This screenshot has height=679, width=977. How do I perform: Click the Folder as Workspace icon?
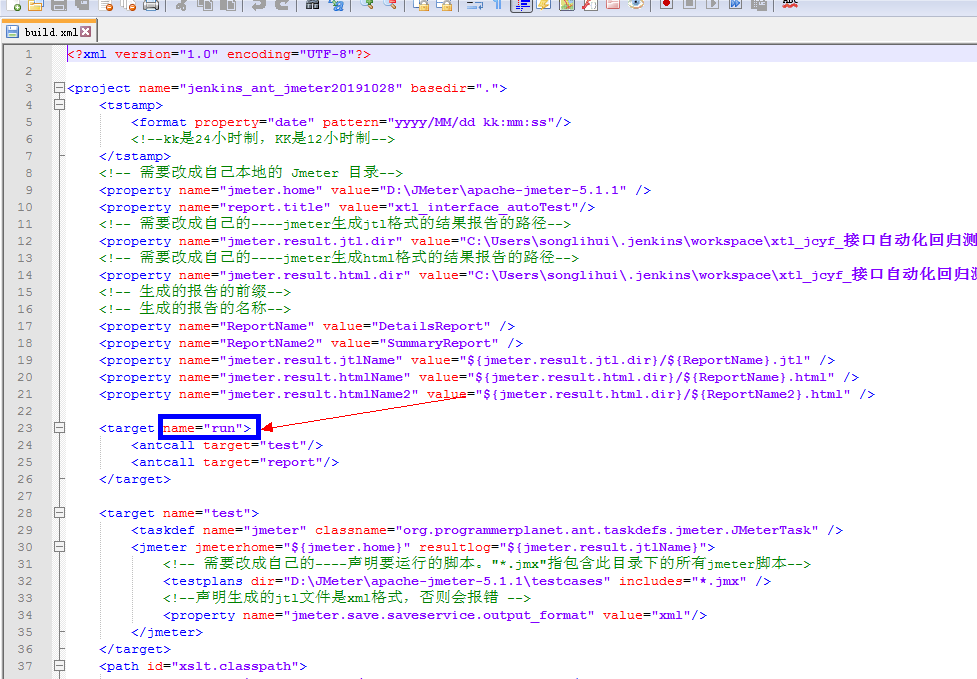[613, 5]
